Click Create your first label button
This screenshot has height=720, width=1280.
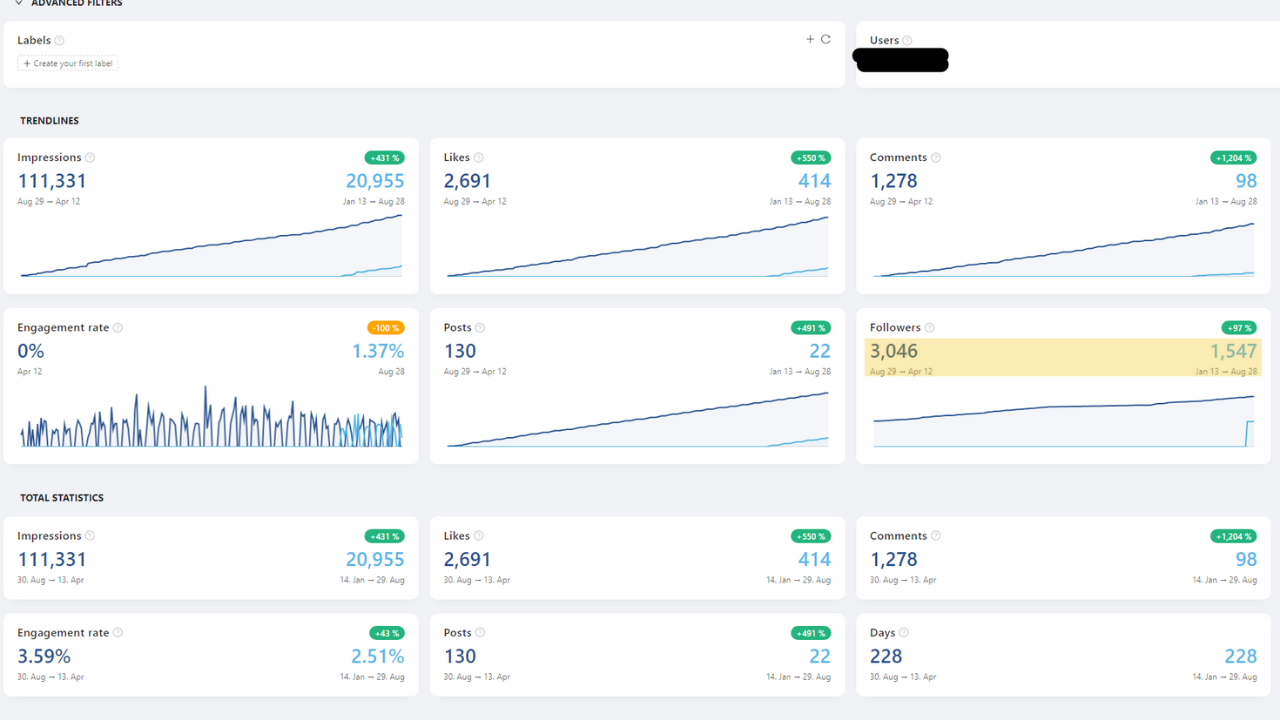[68, 63]
